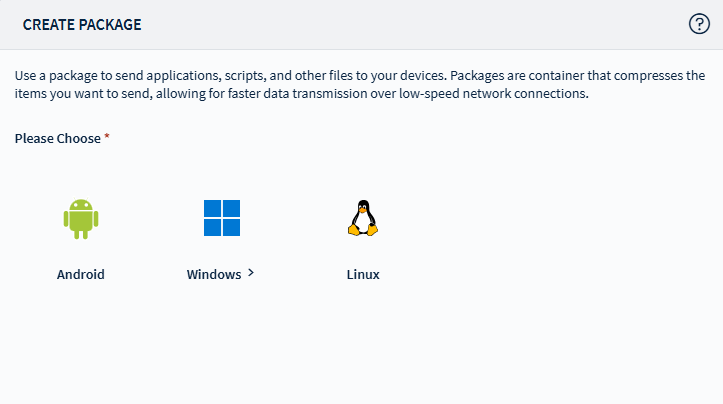This screenshot has width=723, height=404.
Task: Click the blank panel area below Linux
Action: (x=362, y=340)
